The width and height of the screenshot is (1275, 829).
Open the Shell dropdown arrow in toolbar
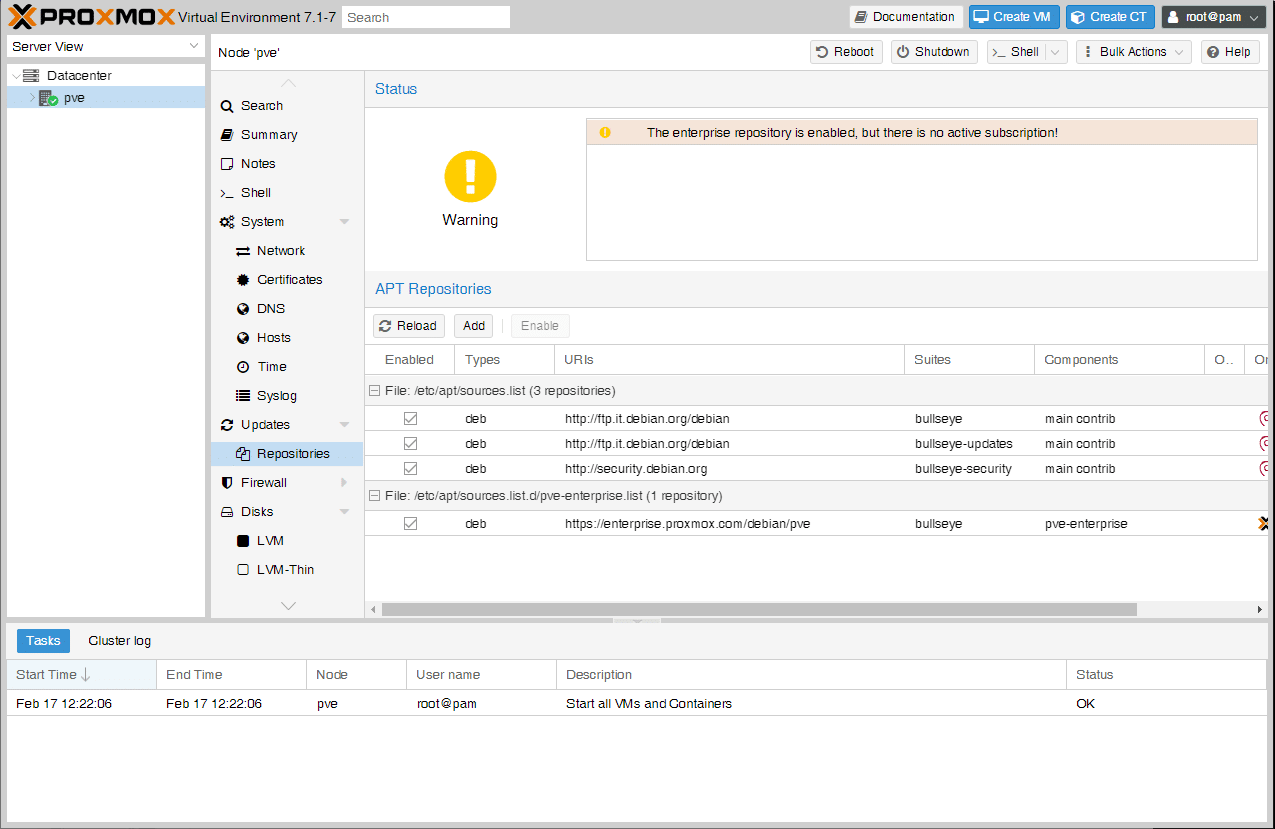(1056, 52)
